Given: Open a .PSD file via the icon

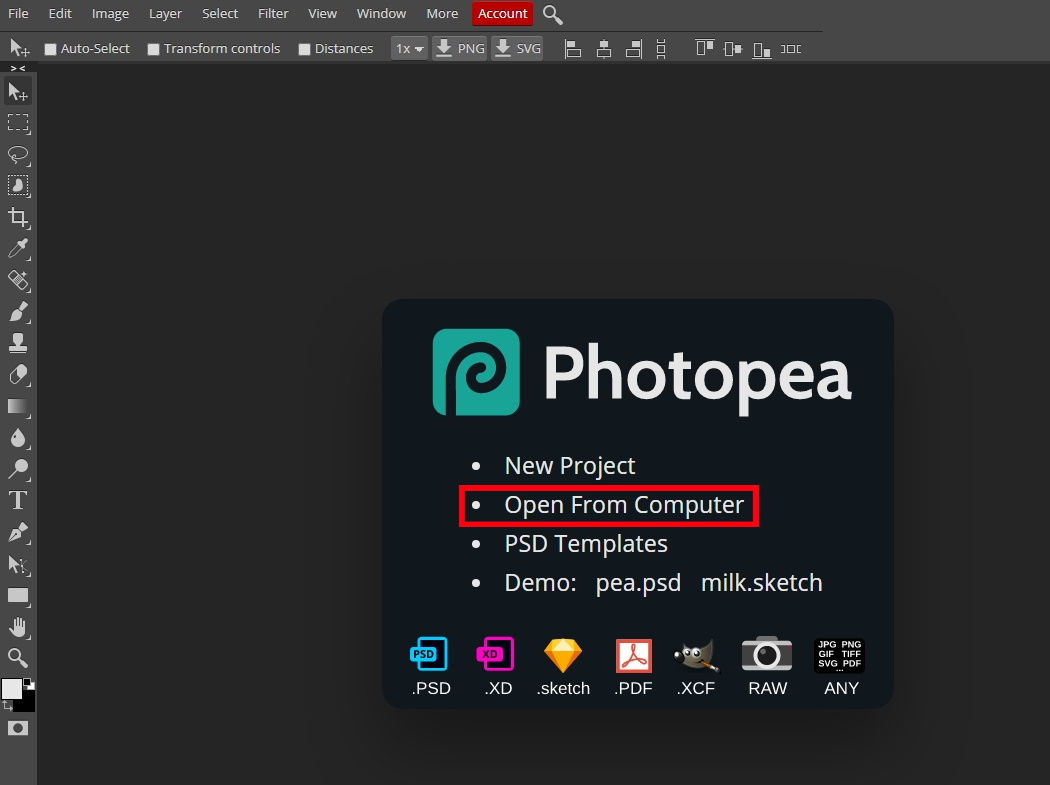Looking at the screenshot, I should (429, 654).
